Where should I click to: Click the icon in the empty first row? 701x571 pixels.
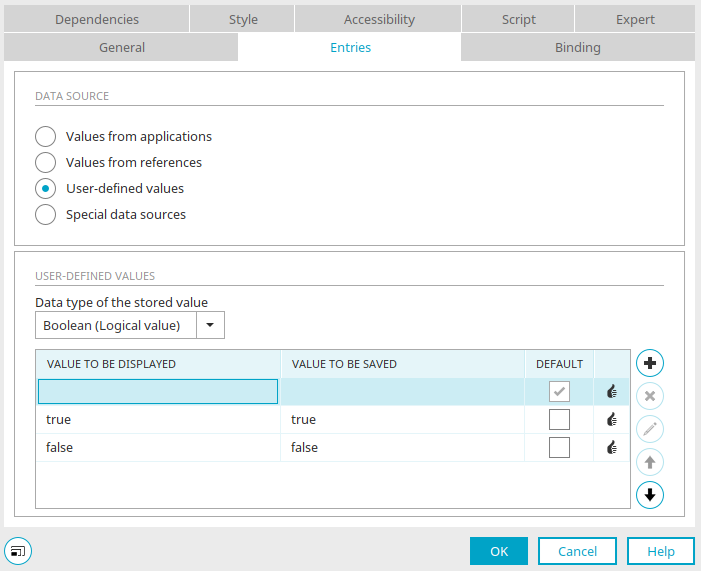[612, 392]
